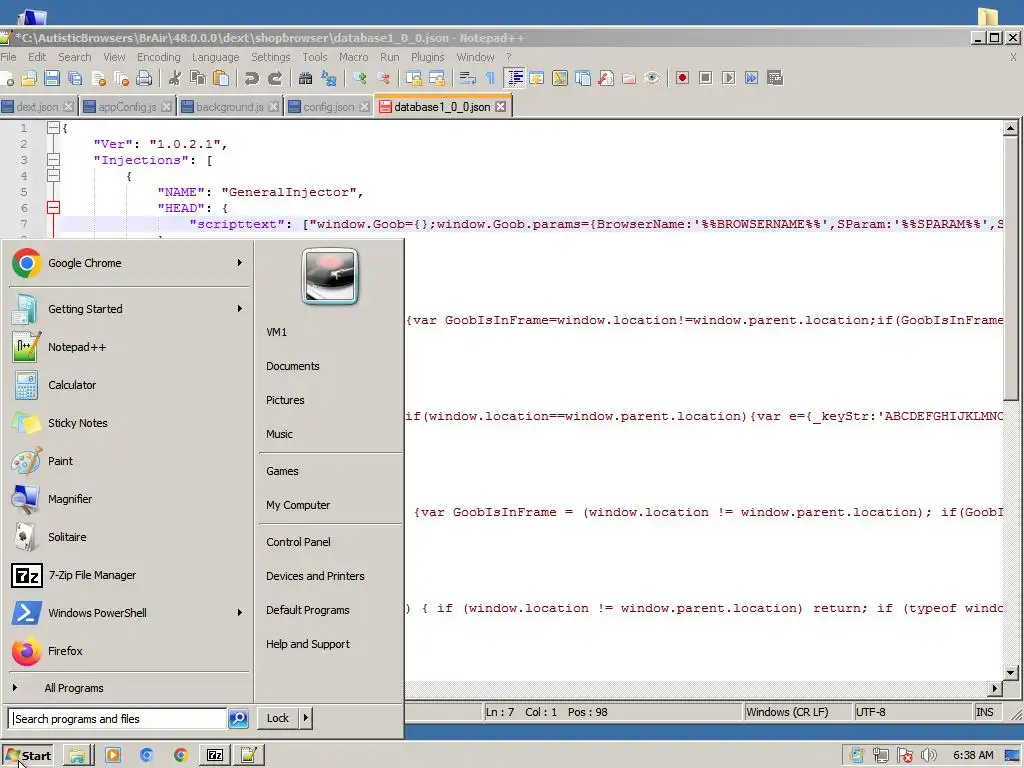
Task: Click the vertical scrollbar down arrow
Action: [x=1010, y=673]
